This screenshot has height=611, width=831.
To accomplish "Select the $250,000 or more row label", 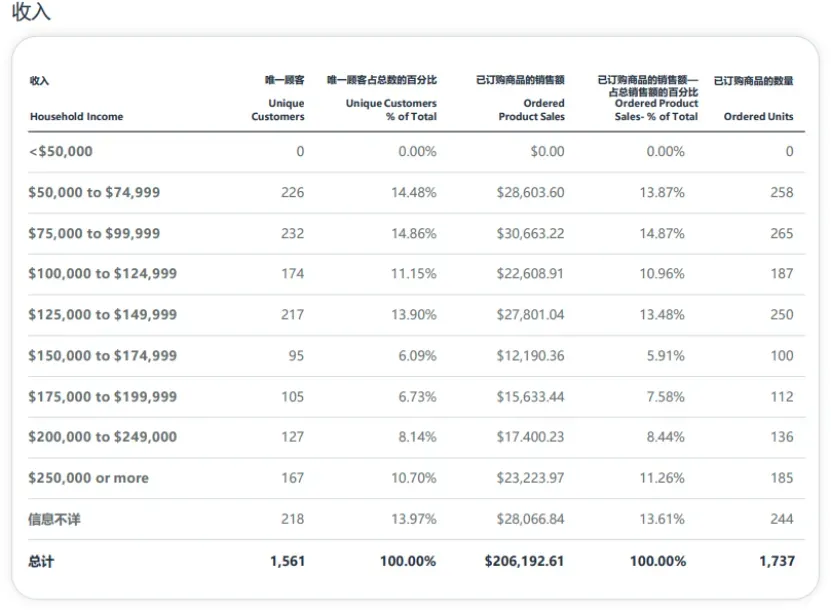I will (x=89, y=478).
